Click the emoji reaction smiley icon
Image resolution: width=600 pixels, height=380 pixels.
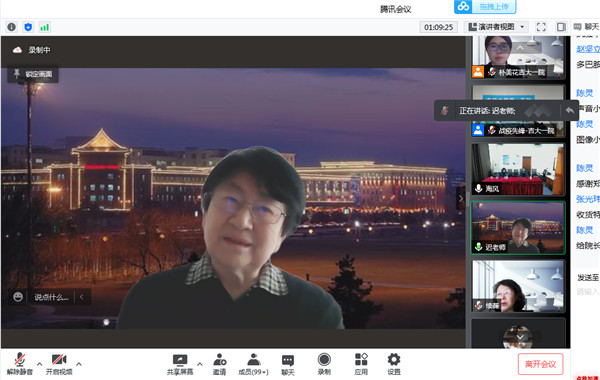coord(18,297)
